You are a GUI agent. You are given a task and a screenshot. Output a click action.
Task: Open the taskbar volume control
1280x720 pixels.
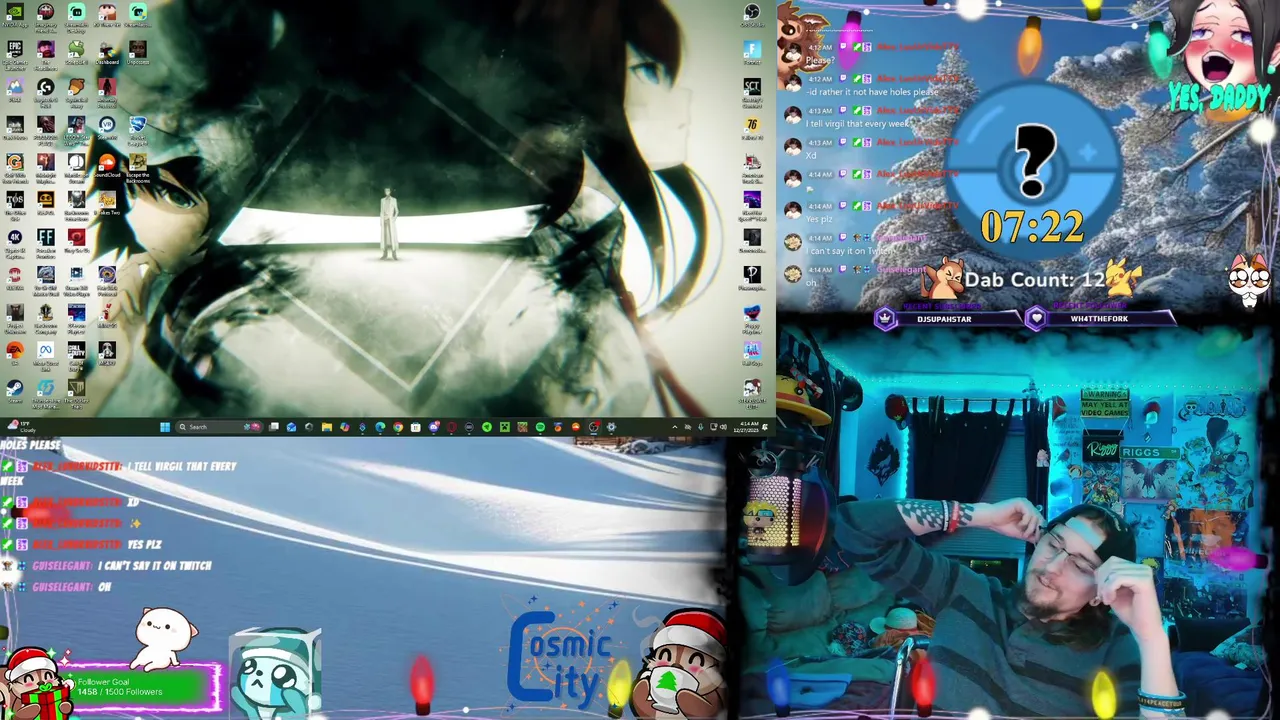click(x=723, y=427)
